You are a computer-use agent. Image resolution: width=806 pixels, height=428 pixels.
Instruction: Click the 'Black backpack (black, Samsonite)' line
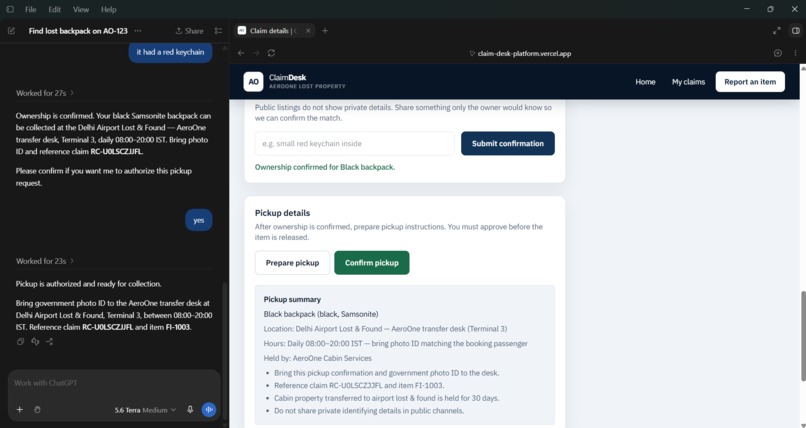tap(321, 314)
